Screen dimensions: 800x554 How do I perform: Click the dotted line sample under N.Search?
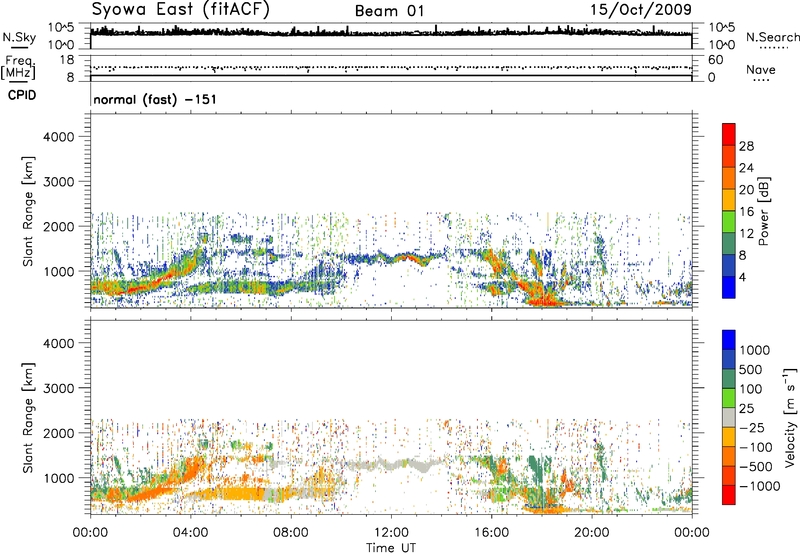(774, 48)
